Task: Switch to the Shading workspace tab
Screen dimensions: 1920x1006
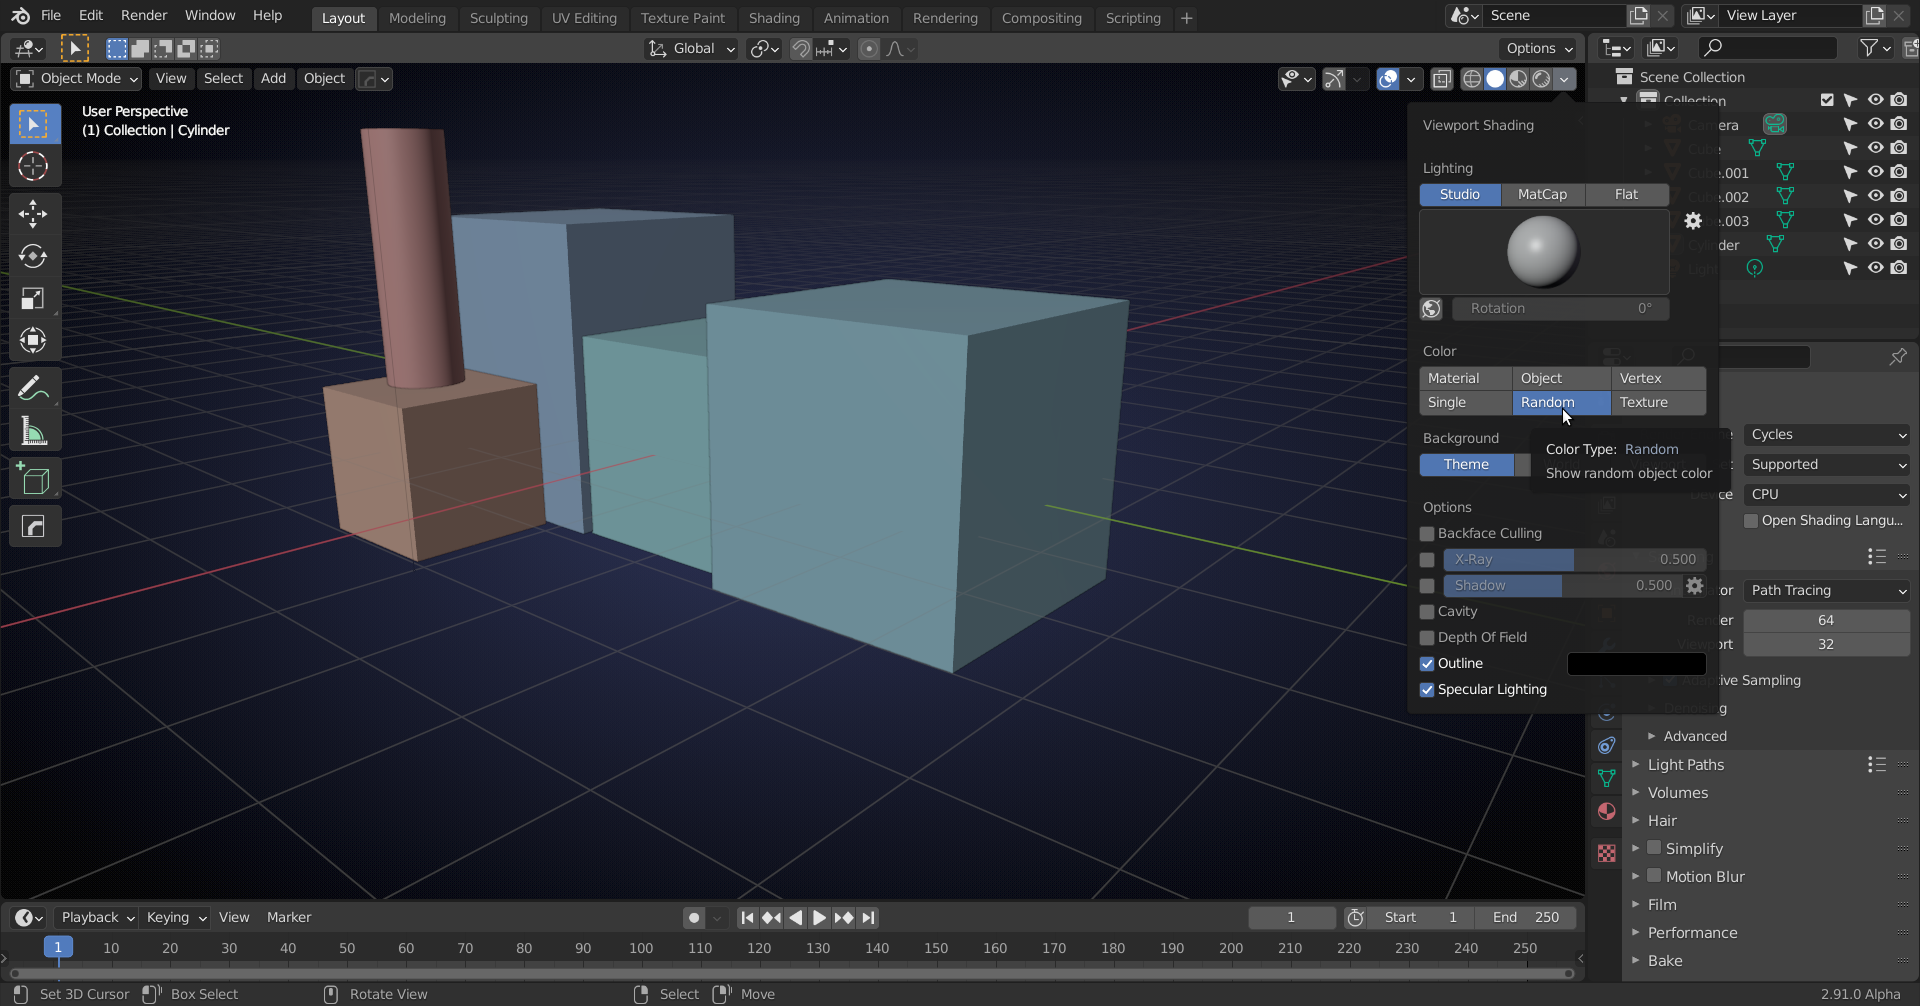Action: coord(774,18)
